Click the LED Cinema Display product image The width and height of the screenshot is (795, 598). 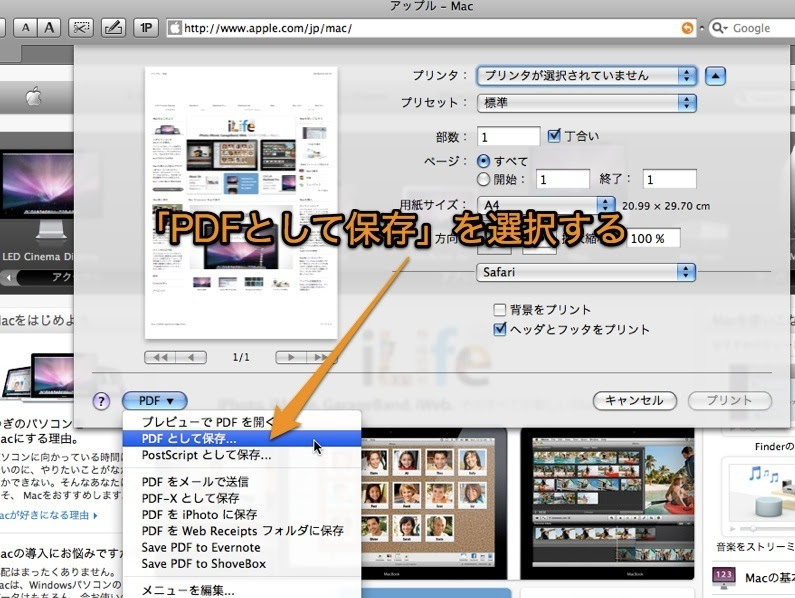click(x=37, y=193)
